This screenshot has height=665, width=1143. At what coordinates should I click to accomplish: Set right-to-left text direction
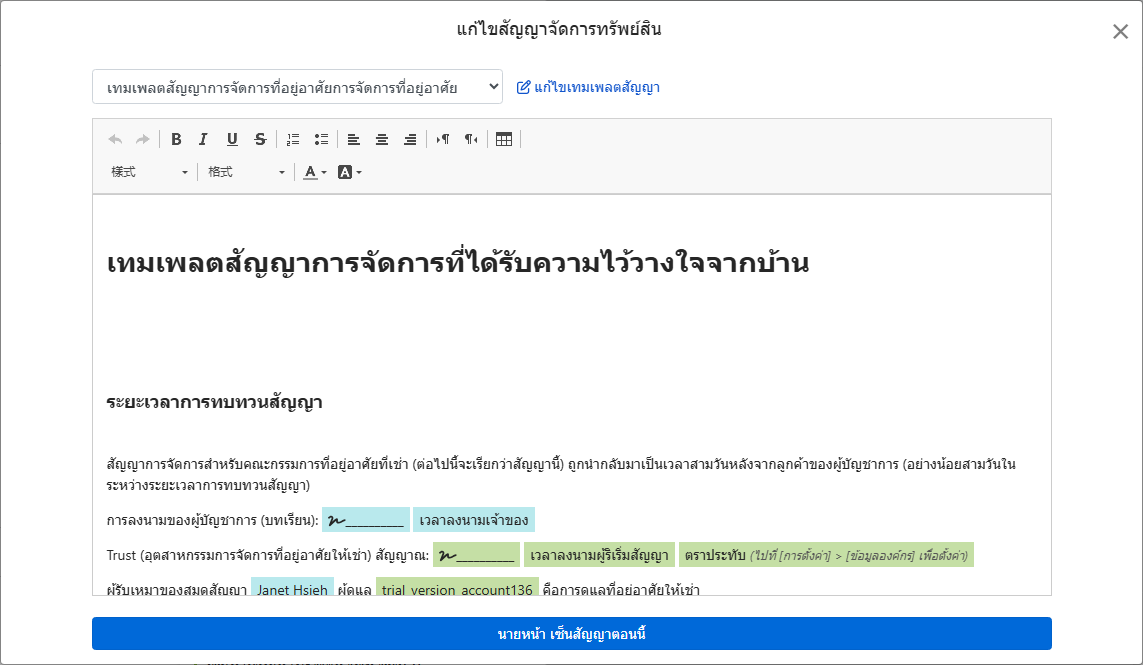coord(471,139)
